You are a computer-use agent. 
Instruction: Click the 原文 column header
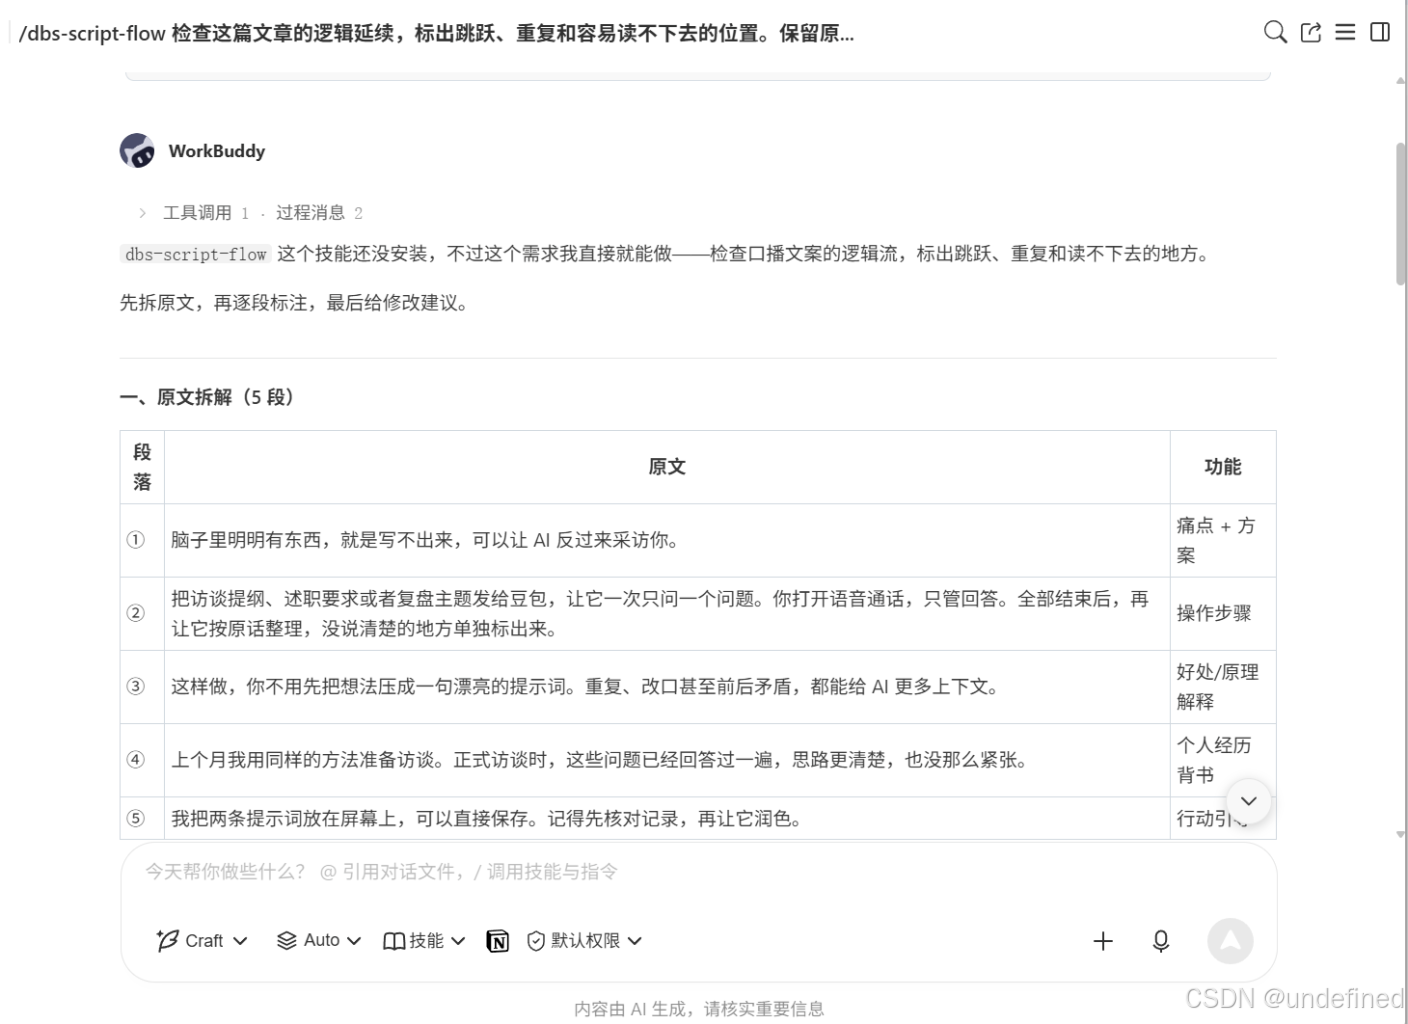[x=667, y=467]
